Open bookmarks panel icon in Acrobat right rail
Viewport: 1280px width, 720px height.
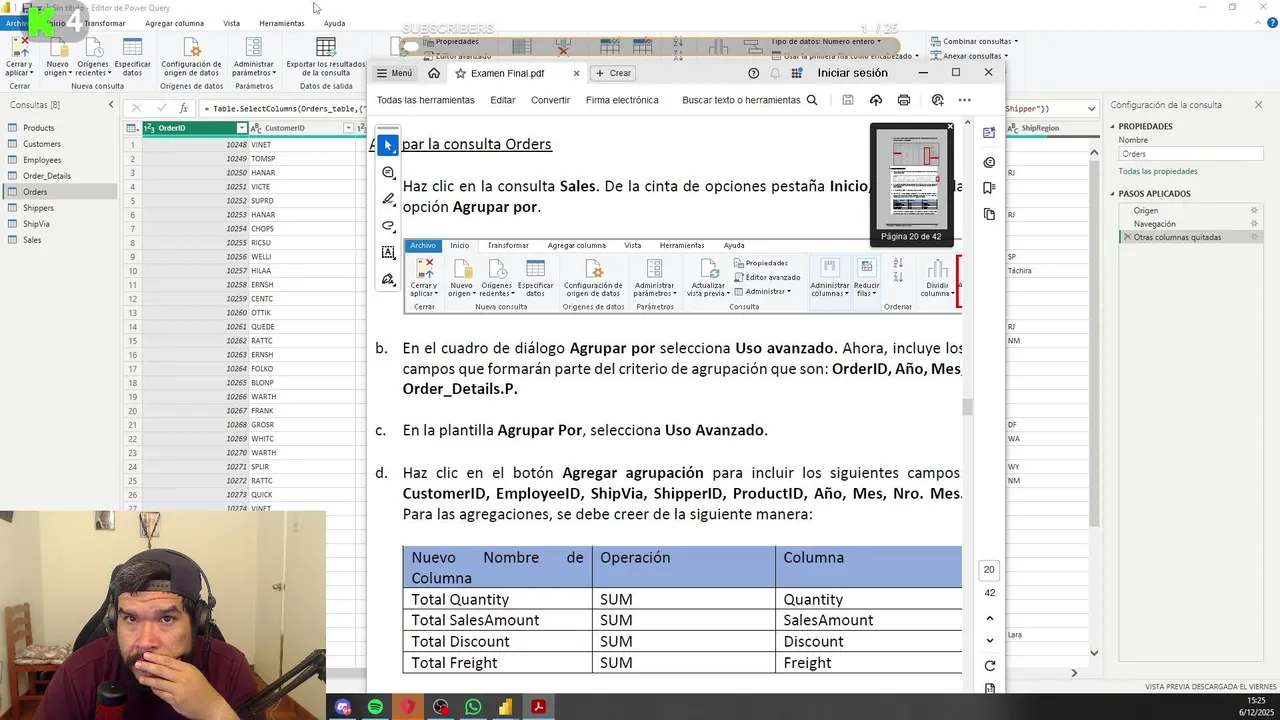pyautogui.click(x=989, y=188)
